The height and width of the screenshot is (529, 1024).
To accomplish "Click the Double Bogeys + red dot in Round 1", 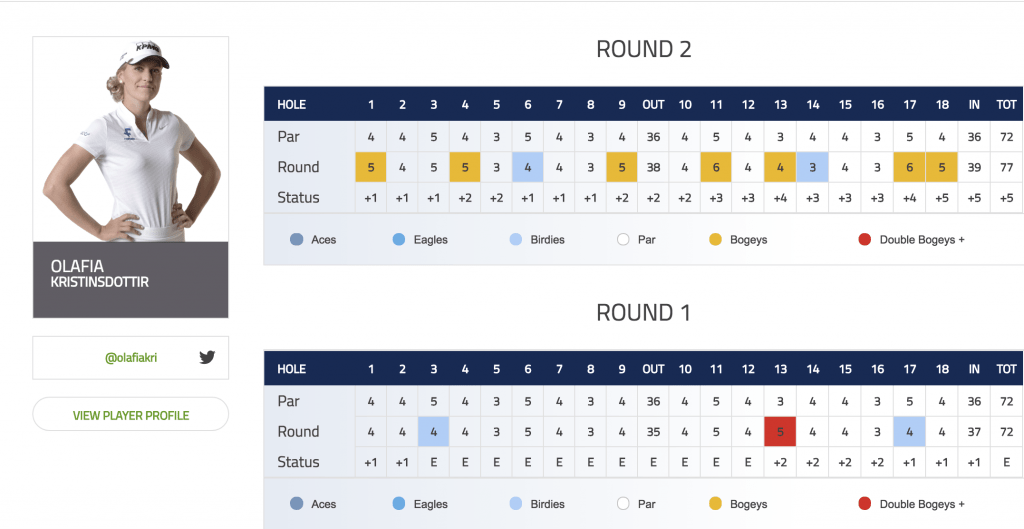I will click(x=865, y=504).
